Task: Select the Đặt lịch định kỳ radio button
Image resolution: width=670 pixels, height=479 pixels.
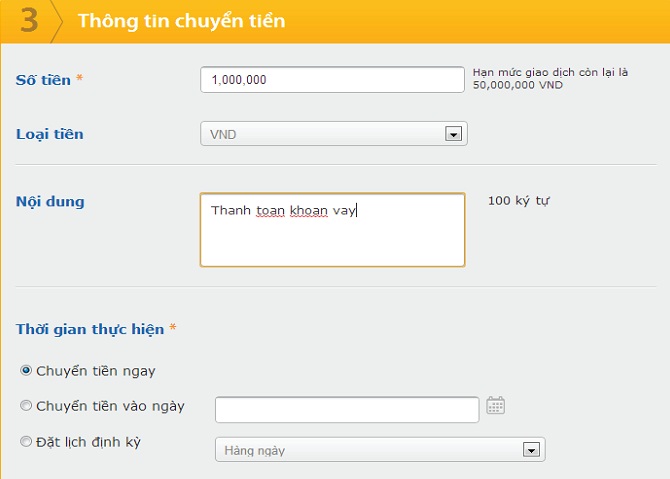Action: (x=26, y=441)
